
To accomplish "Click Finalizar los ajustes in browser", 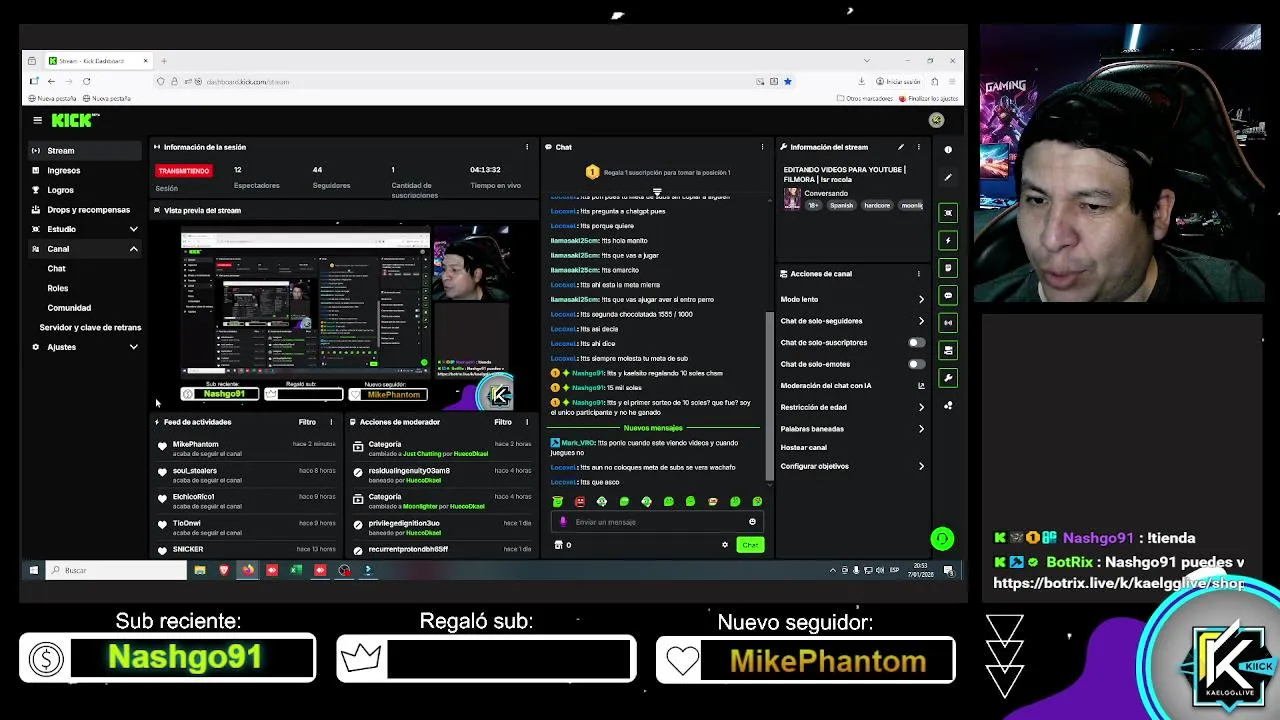I will [928, 98].
